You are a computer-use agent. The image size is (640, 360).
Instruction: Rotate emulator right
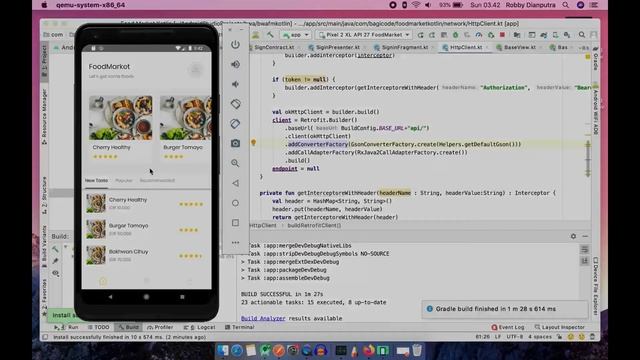[x=235, y=123]
